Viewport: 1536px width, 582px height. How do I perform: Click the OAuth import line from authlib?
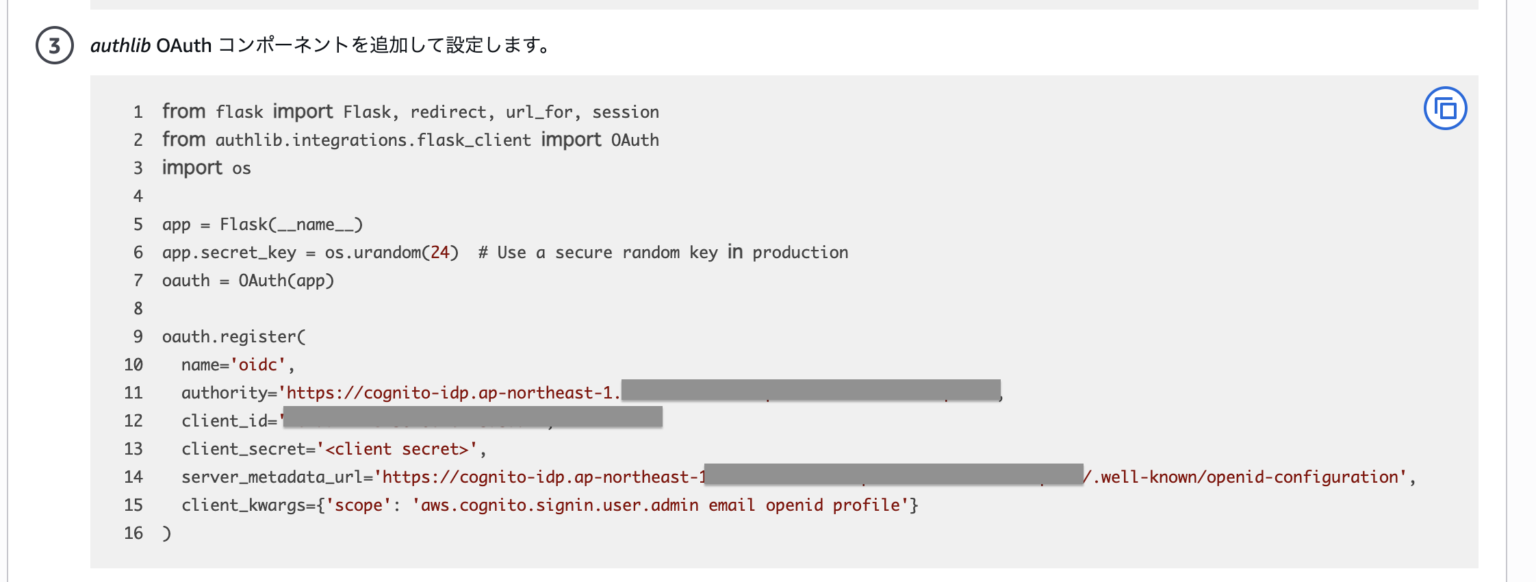[x=410, y=139]
